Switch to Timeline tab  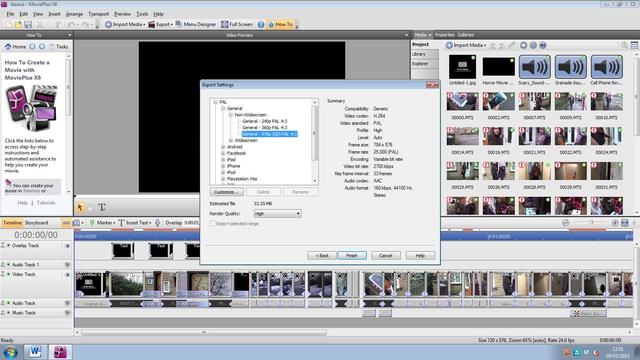click(x=12, y=223)
